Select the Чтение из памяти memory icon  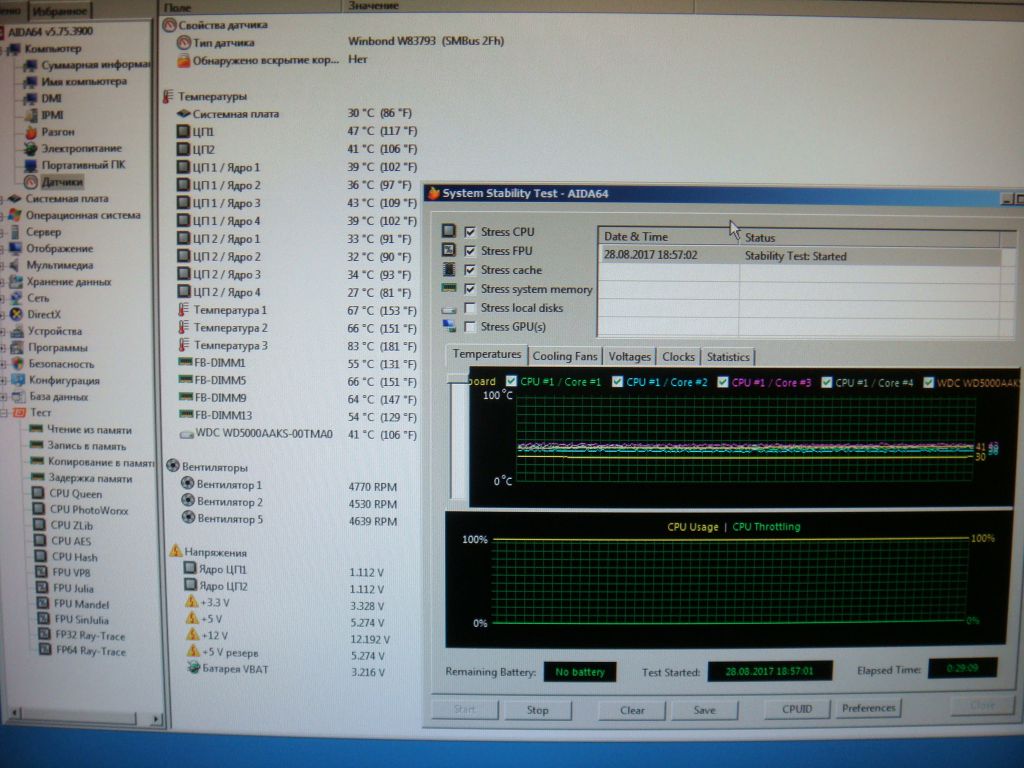[x=37, y=428]
